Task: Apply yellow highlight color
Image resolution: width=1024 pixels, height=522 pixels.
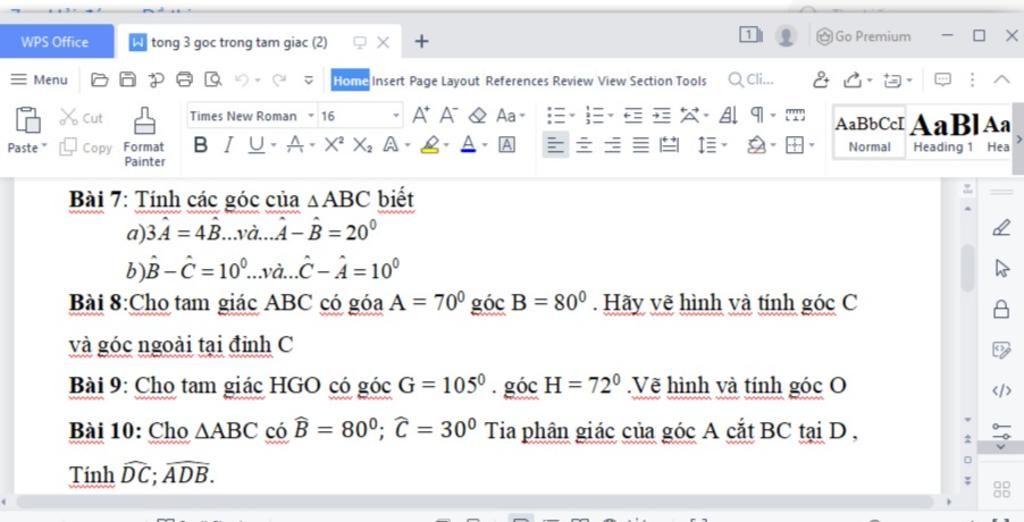Action: click(429, 144)
